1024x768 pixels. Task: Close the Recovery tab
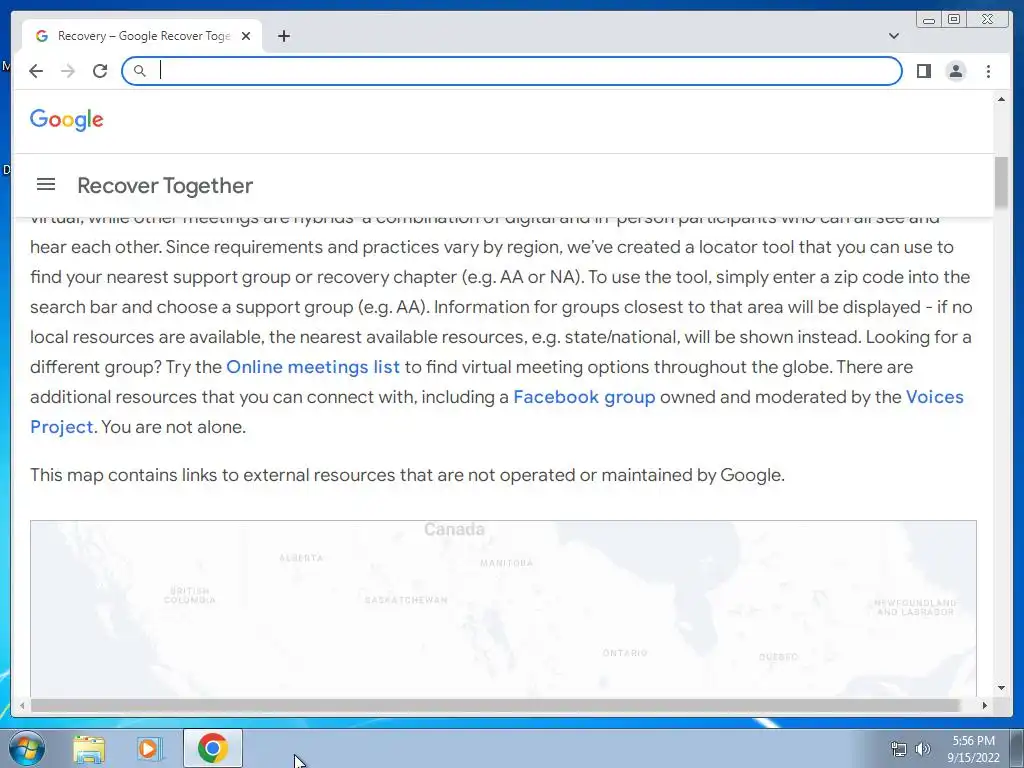pyautogui.click(x=246, y=36)
